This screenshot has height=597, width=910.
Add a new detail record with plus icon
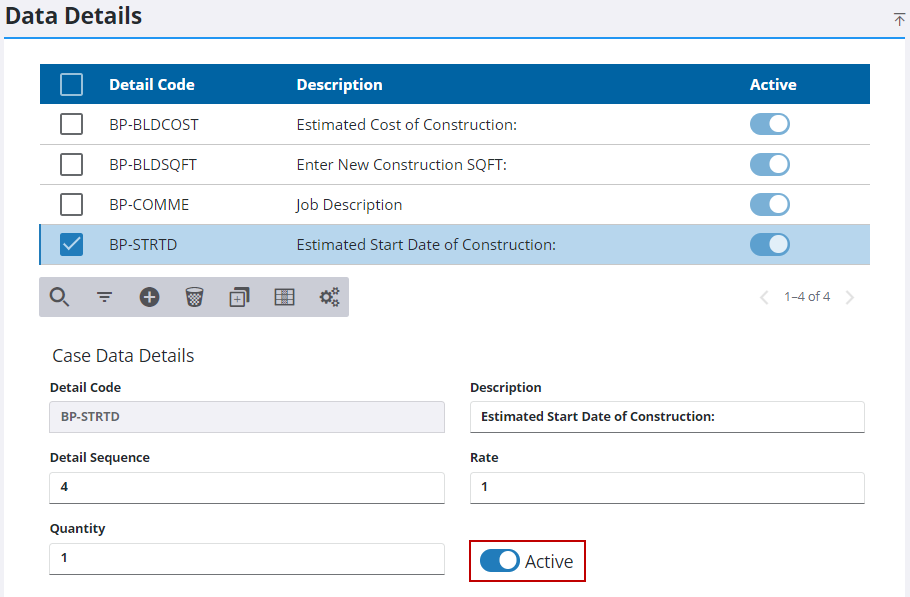point(149,297)
